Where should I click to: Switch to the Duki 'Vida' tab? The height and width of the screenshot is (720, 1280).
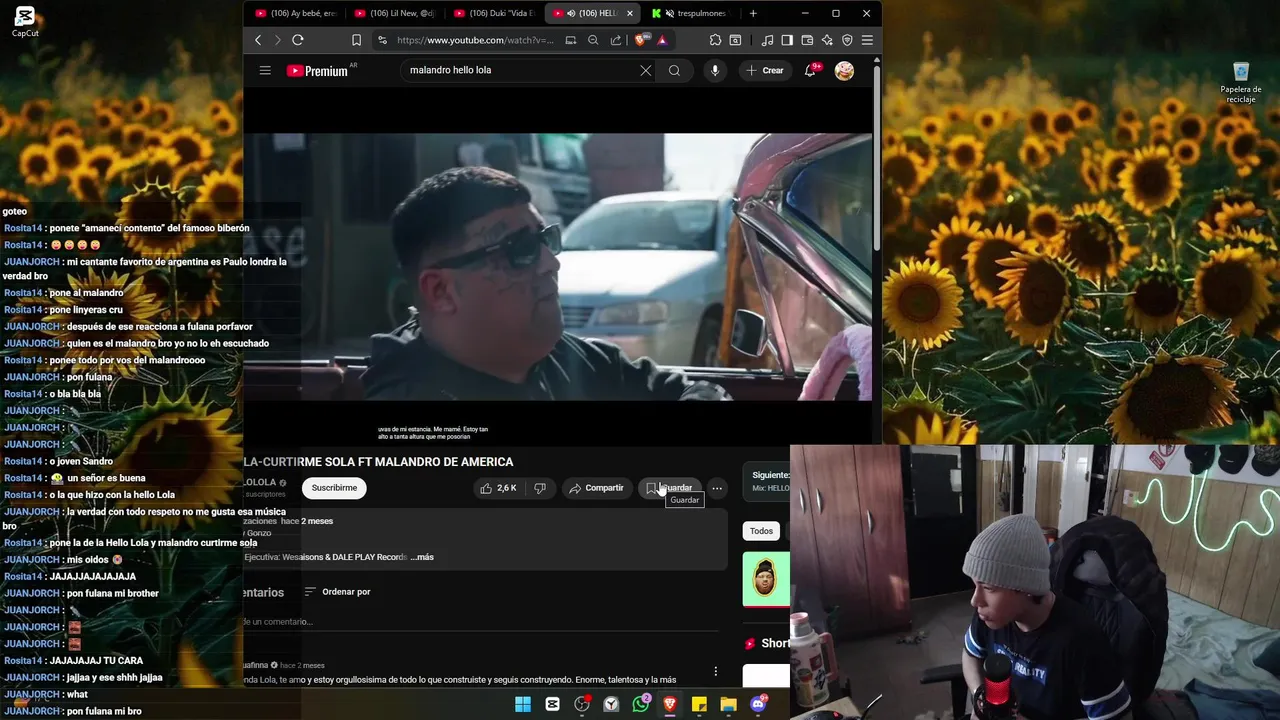tap(494, 13)
